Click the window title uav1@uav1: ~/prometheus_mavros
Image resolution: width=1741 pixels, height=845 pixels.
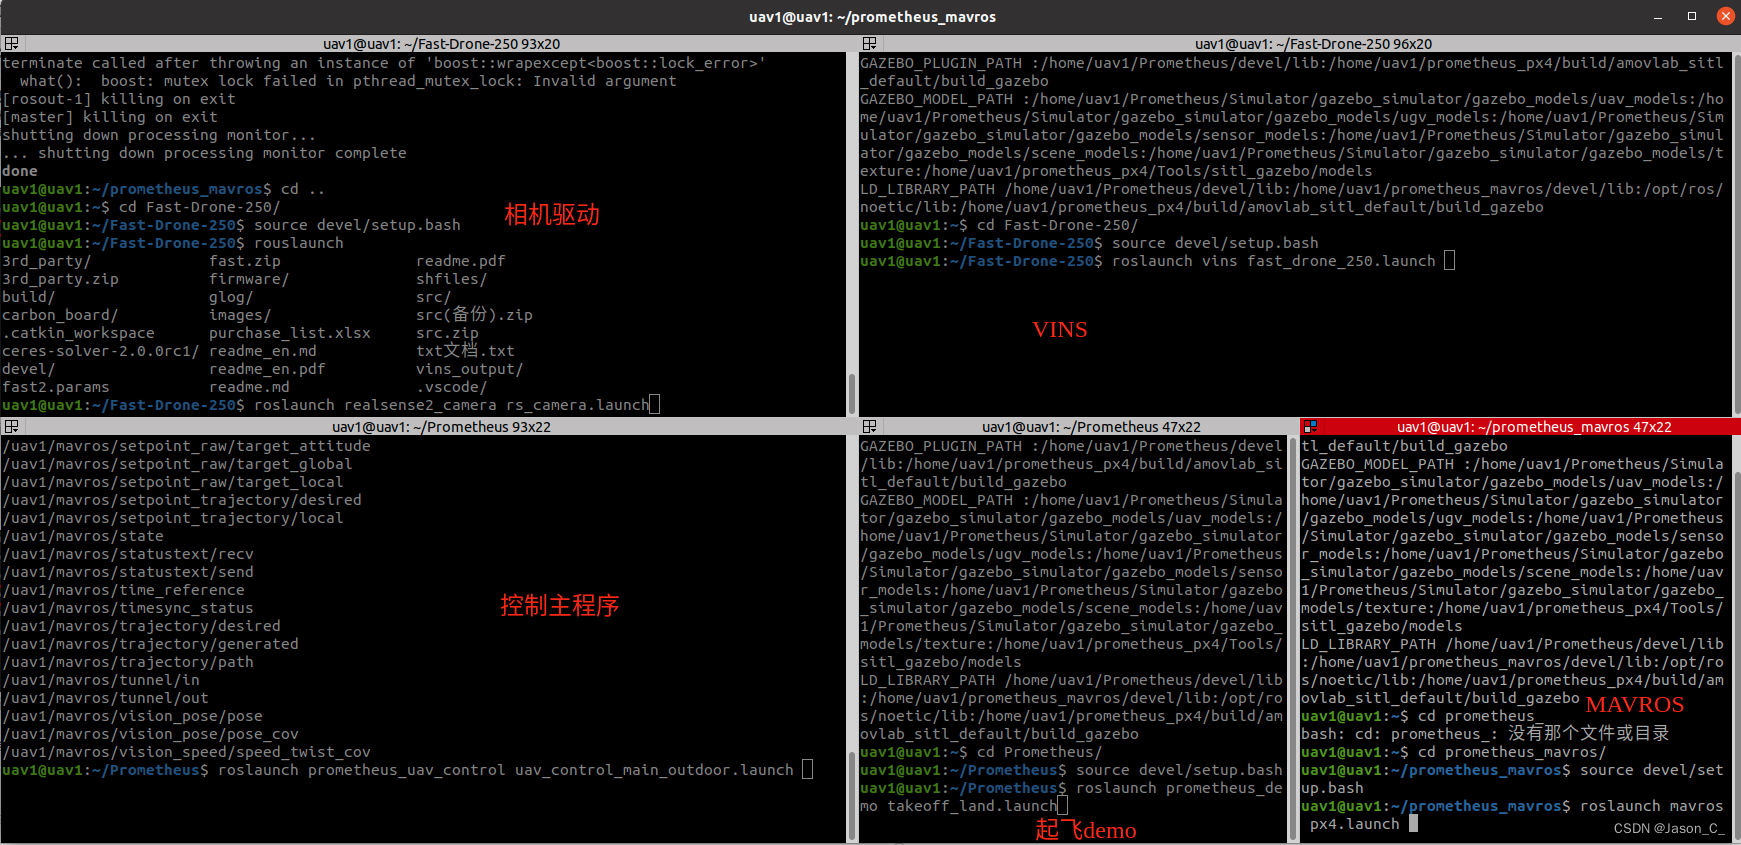click(872, 17)
